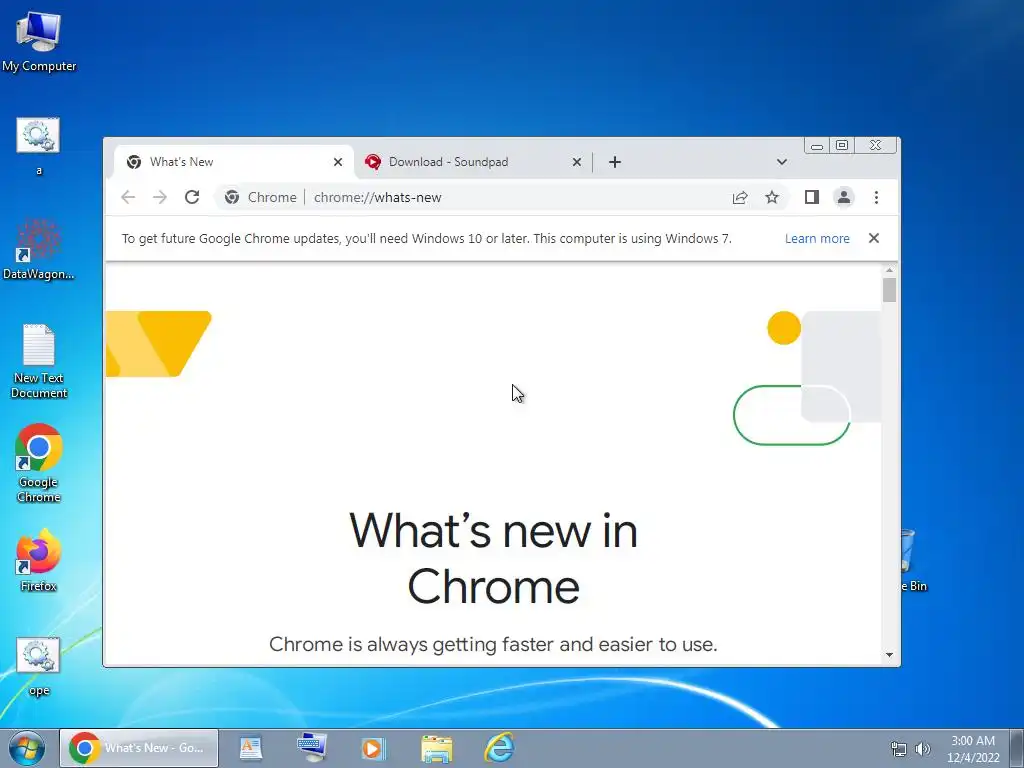The width and height of the screenshot is (1024, 768).
Task: Open the network tray icon
Action: pyautogui.click(x=899, y=749)
